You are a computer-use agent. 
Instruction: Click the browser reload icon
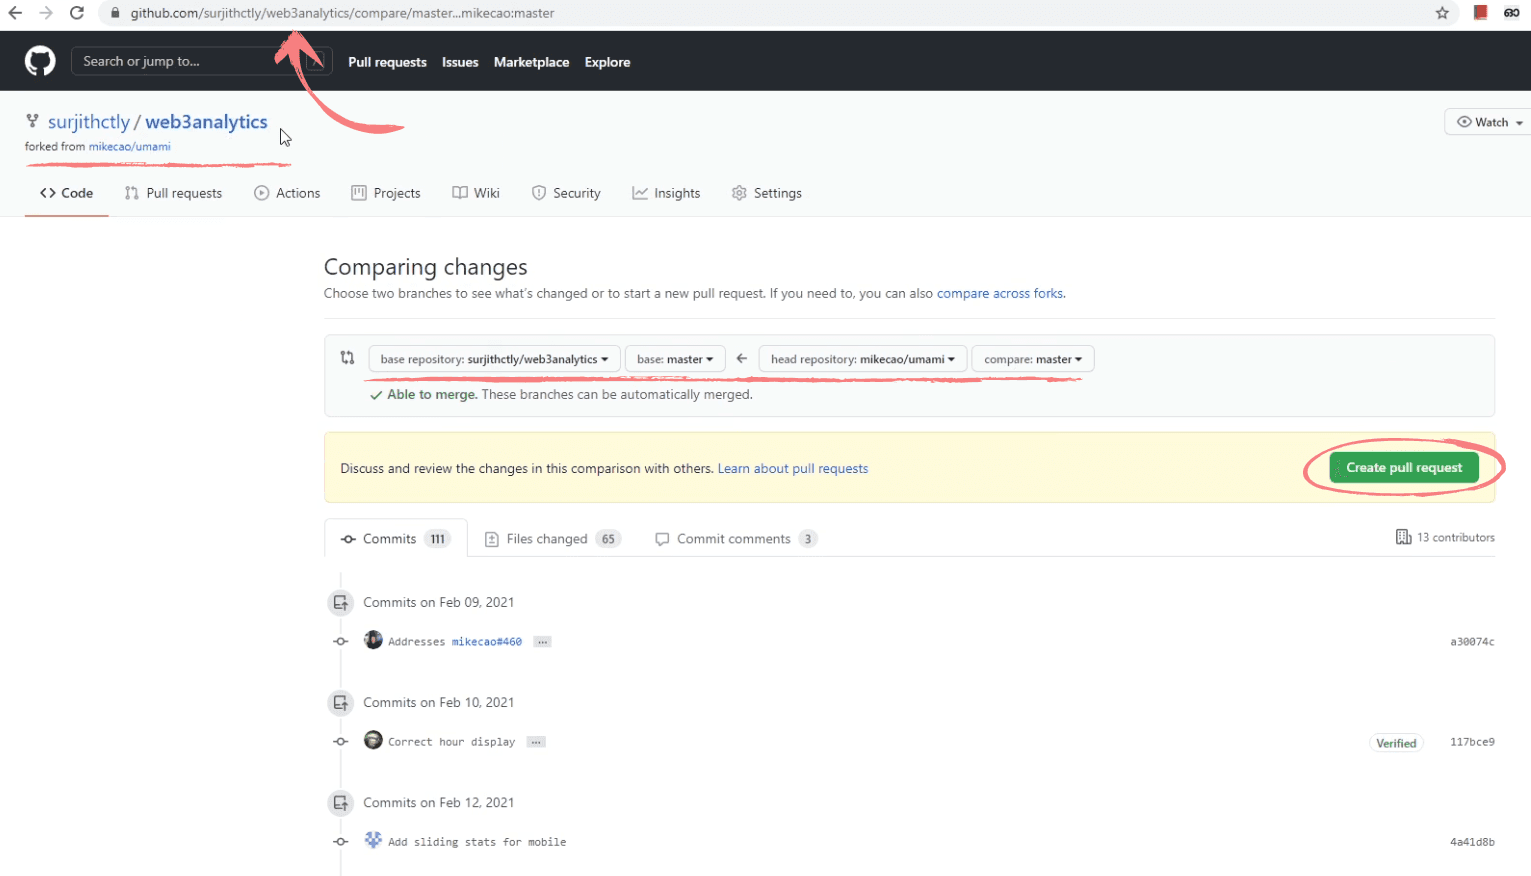click(x=77, y=13)
